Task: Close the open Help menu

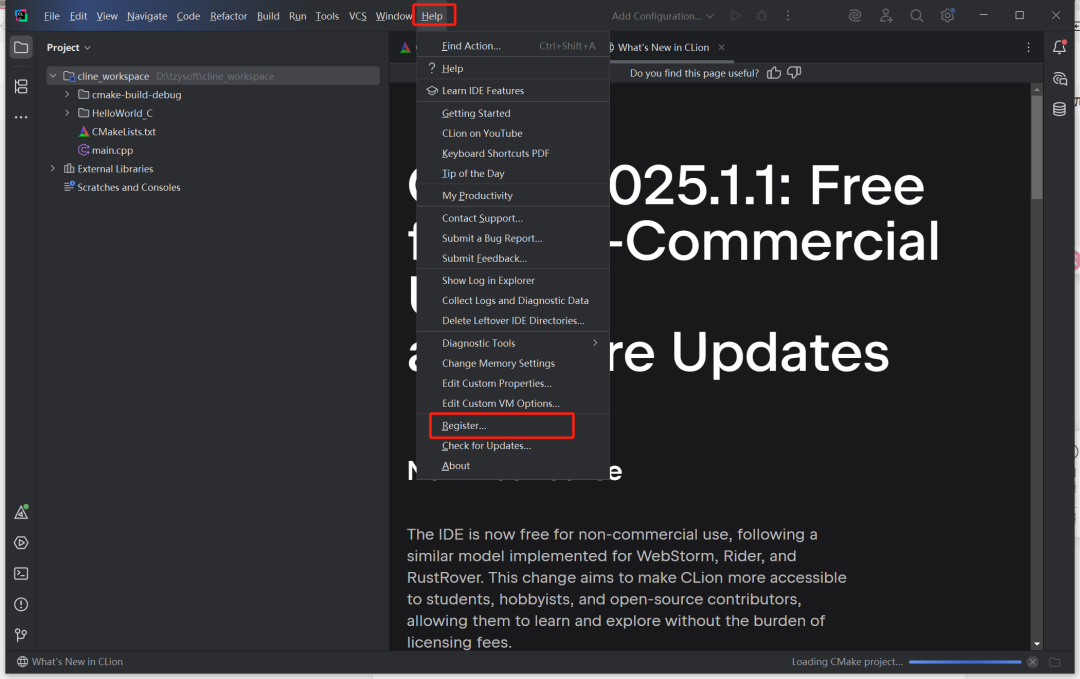Action: 433,16
